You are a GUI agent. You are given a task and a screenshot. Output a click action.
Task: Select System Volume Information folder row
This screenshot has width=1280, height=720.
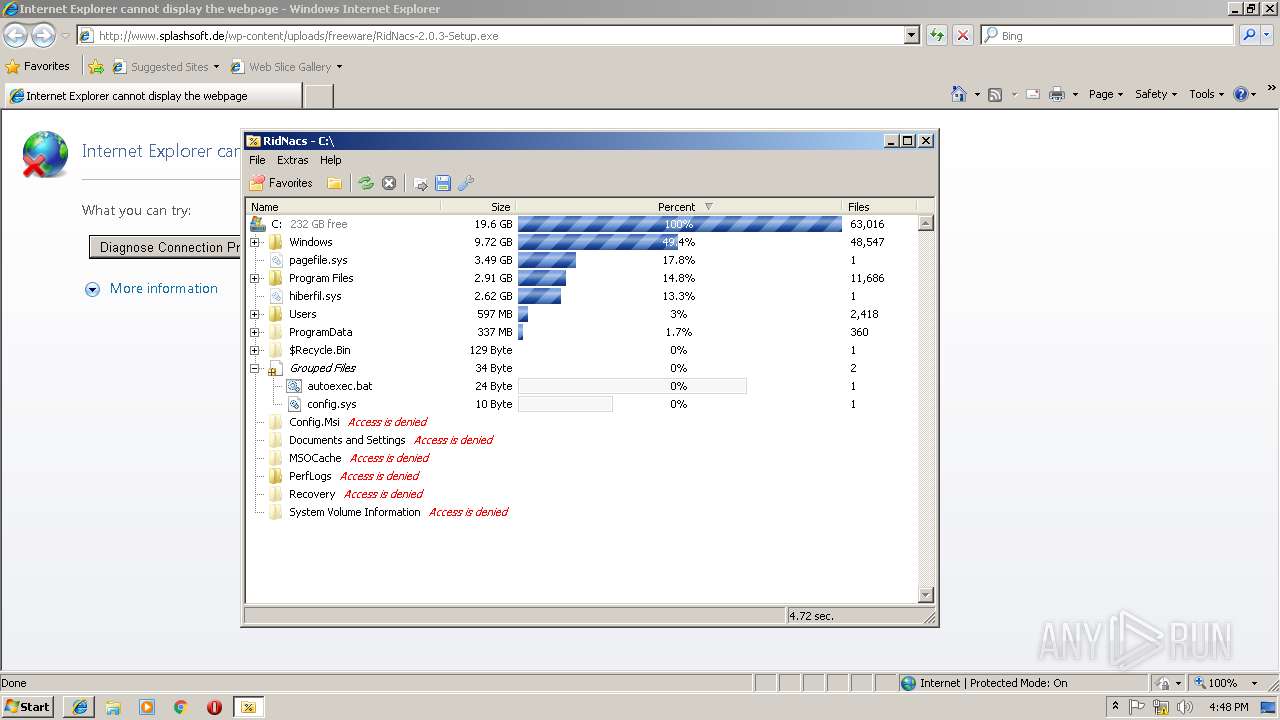581,512
